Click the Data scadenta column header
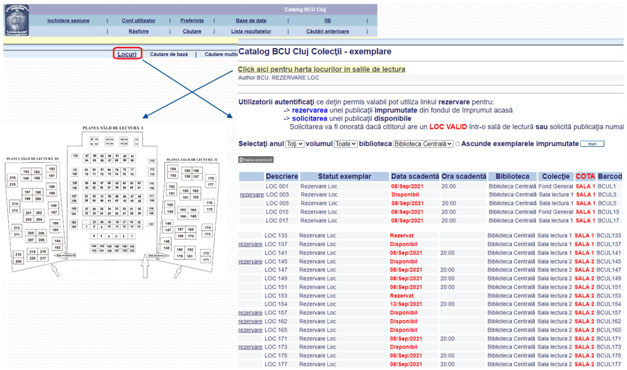627x370 pixels. click(415, 176)
